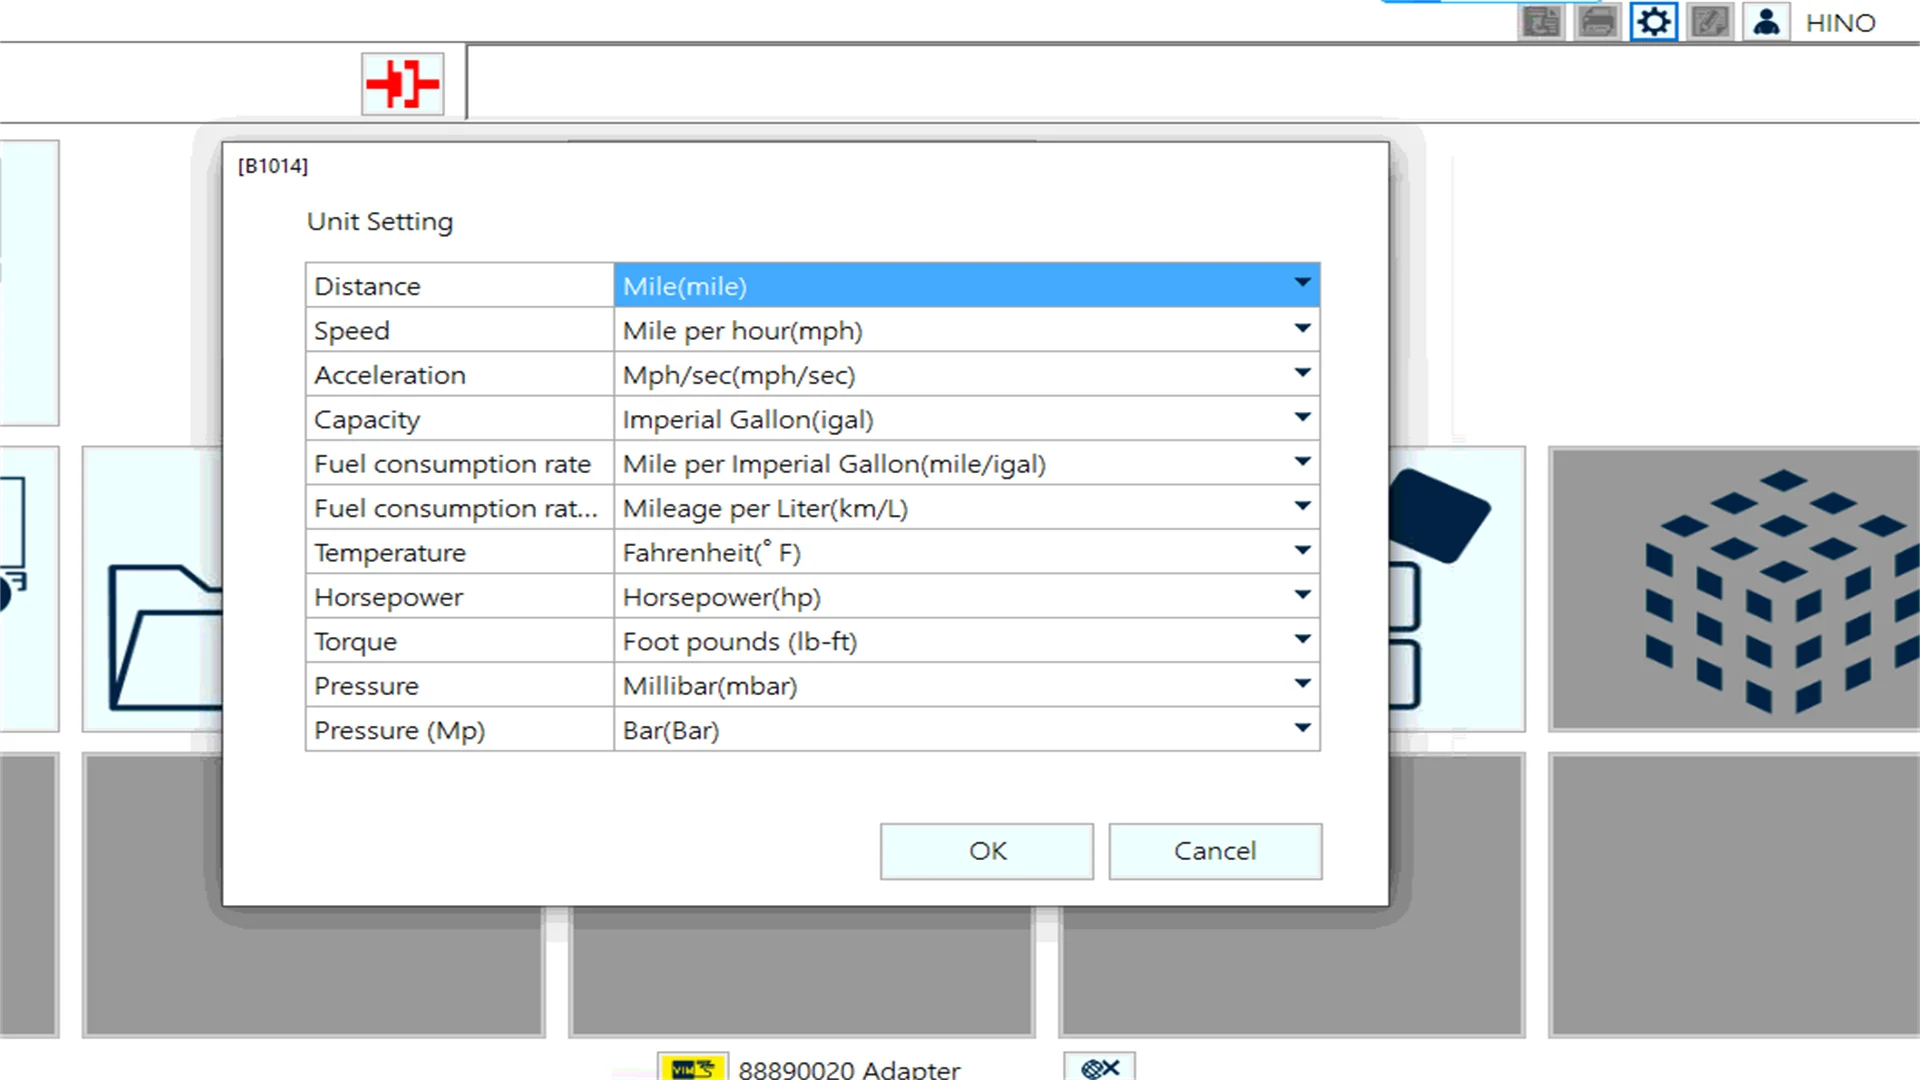The height and width of the screenshot is (1080, 1920).
Task: Cancel the Unit Setting dialog
Action: pos(1215,851)
